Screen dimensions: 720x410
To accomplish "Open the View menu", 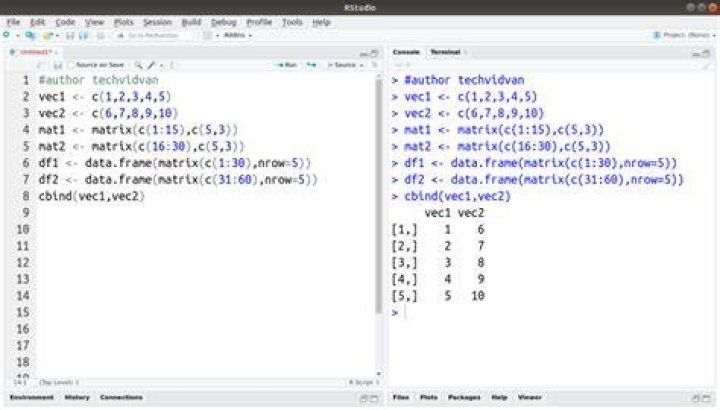I will (x=94, y=22).
